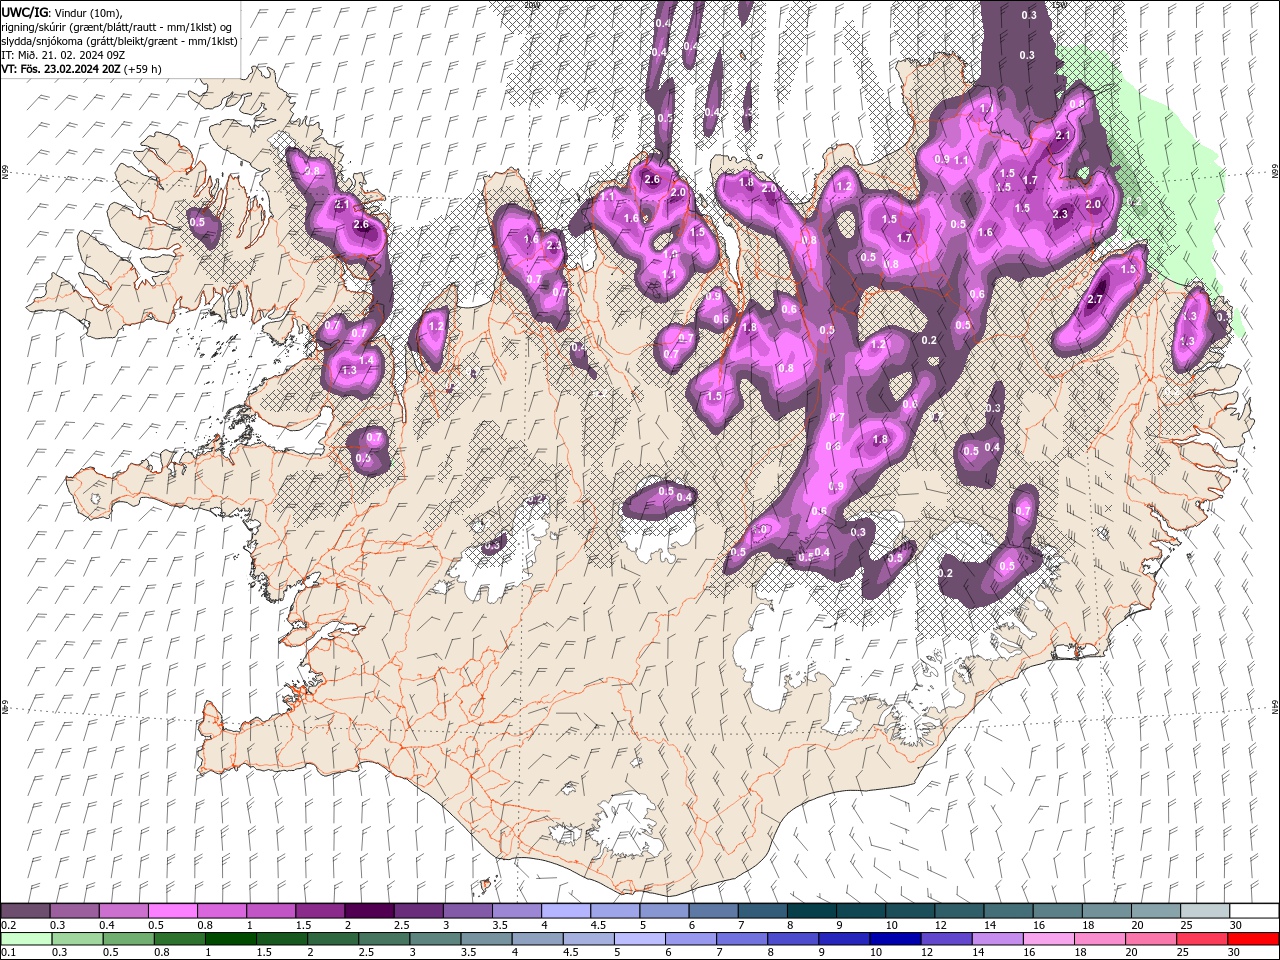Select the white swatch ending the snow scale
This screenshot has width=1280, height=960.
pyautogui.click(x=1253, y=911)
